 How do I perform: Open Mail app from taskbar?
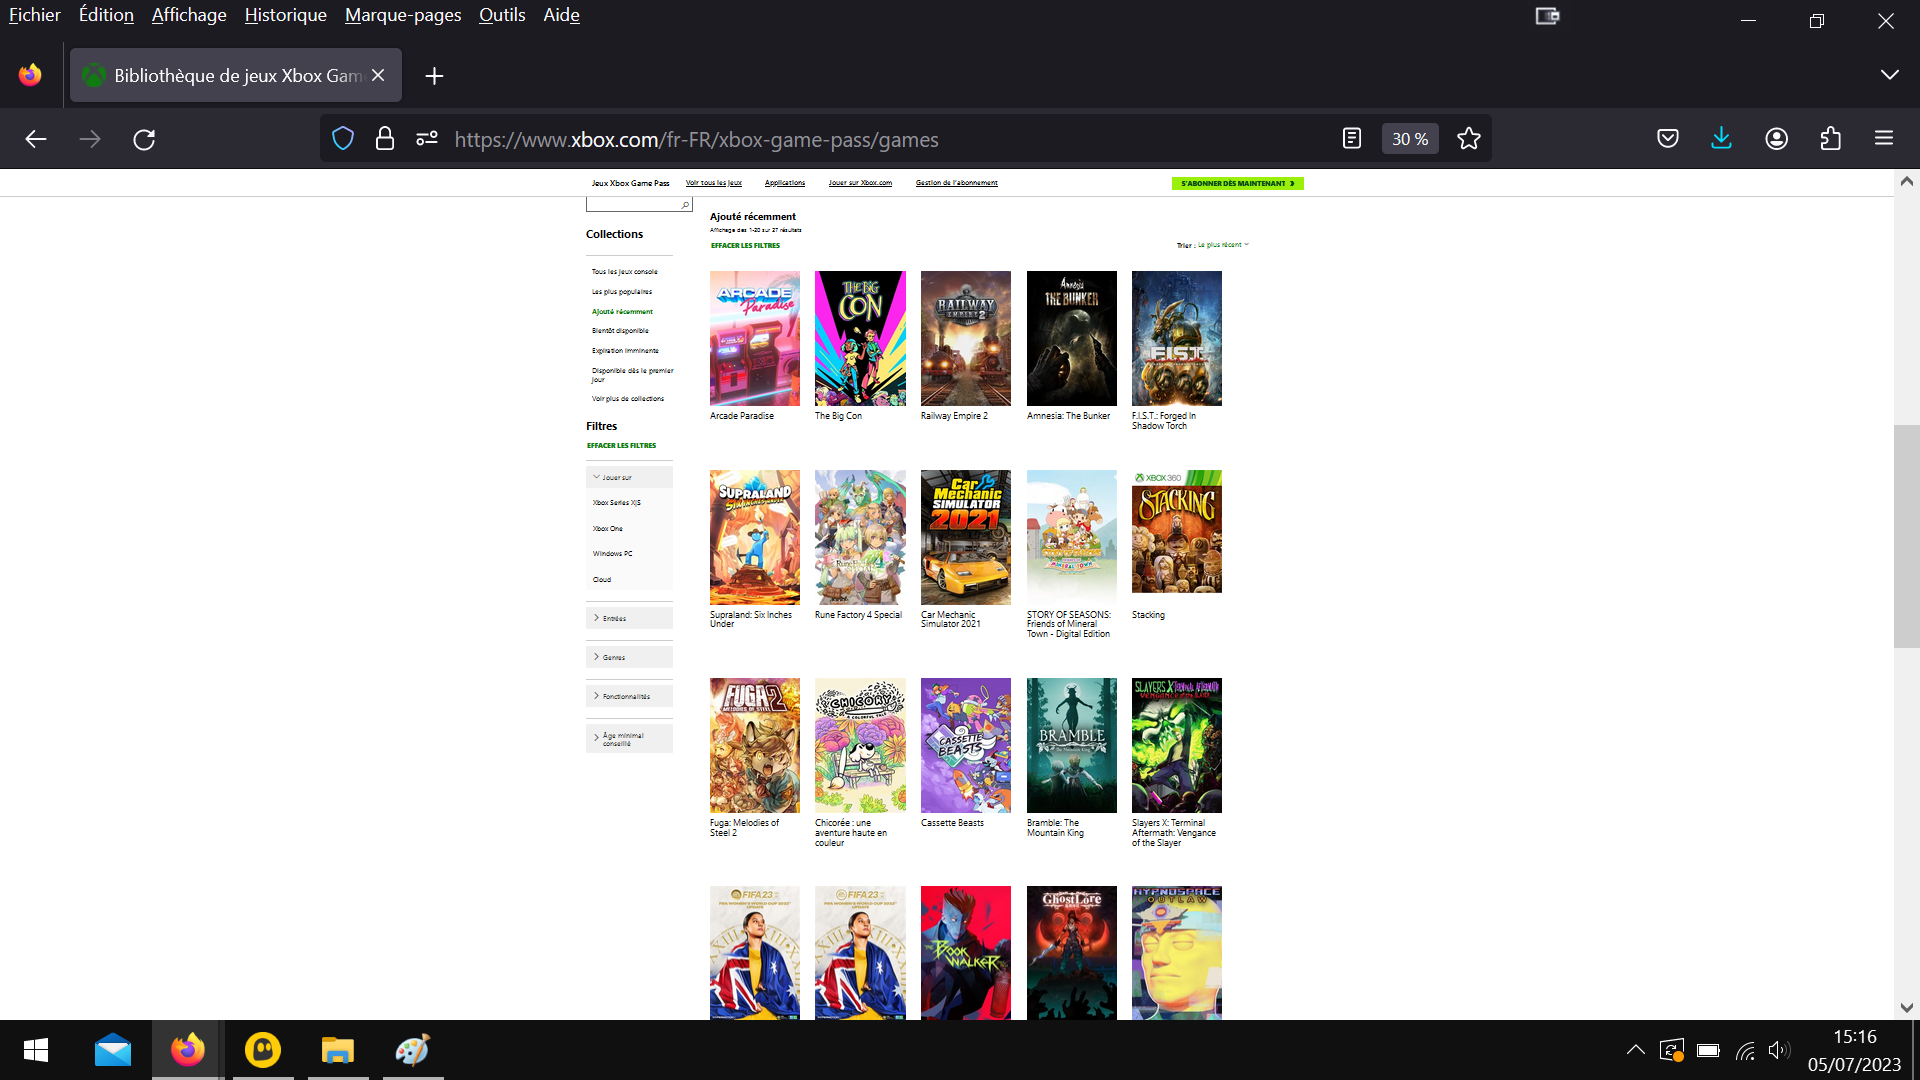pos(113,1050)
